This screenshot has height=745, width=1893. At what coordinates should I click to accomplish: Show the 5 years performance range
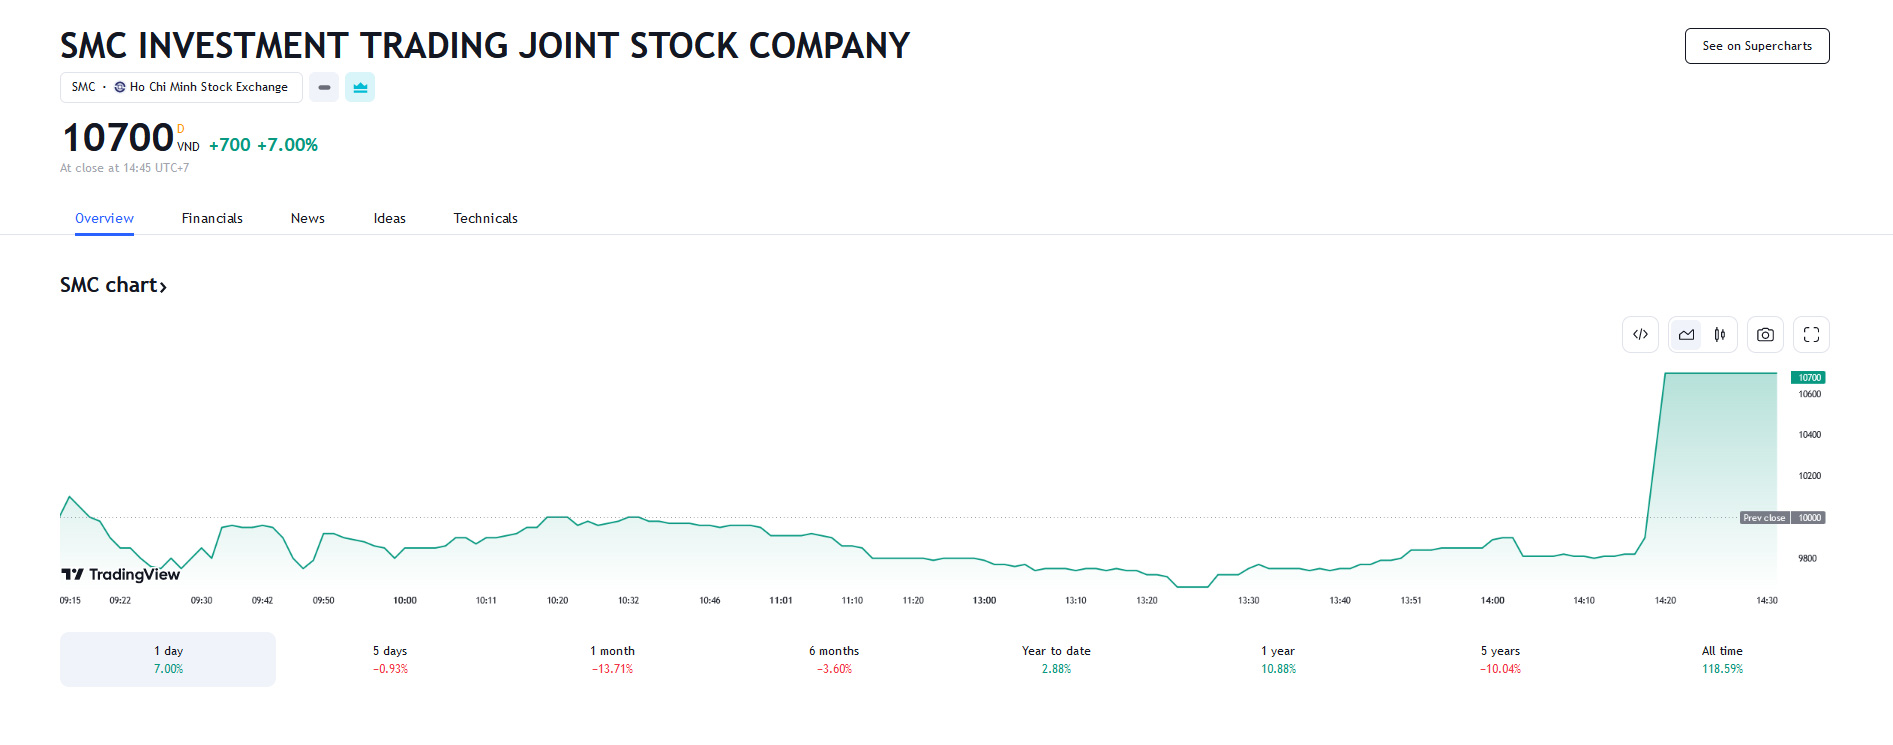[1500, 659]
